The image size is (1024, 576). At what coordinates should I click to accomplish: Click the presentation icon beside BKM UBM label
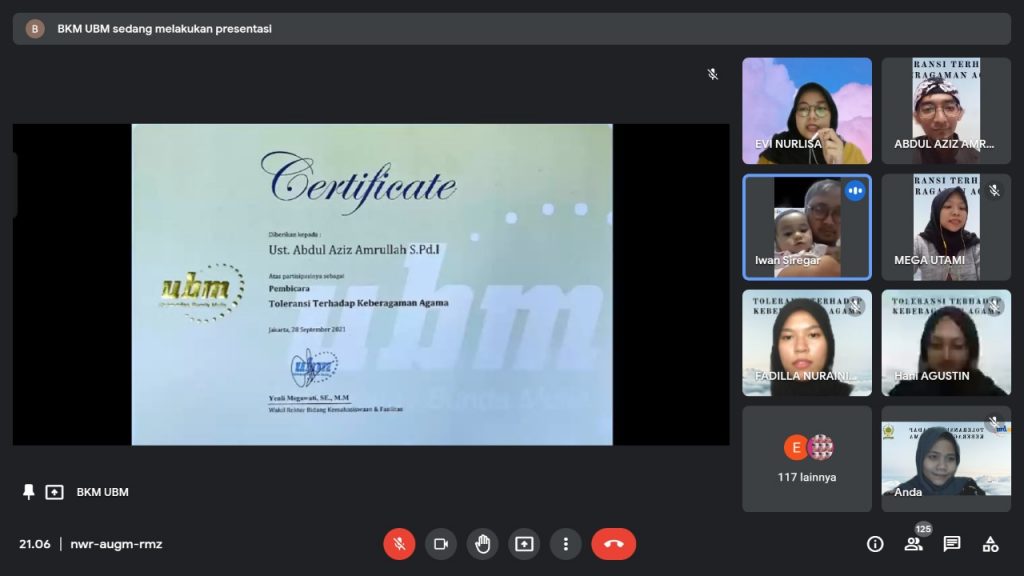[54, 492]
